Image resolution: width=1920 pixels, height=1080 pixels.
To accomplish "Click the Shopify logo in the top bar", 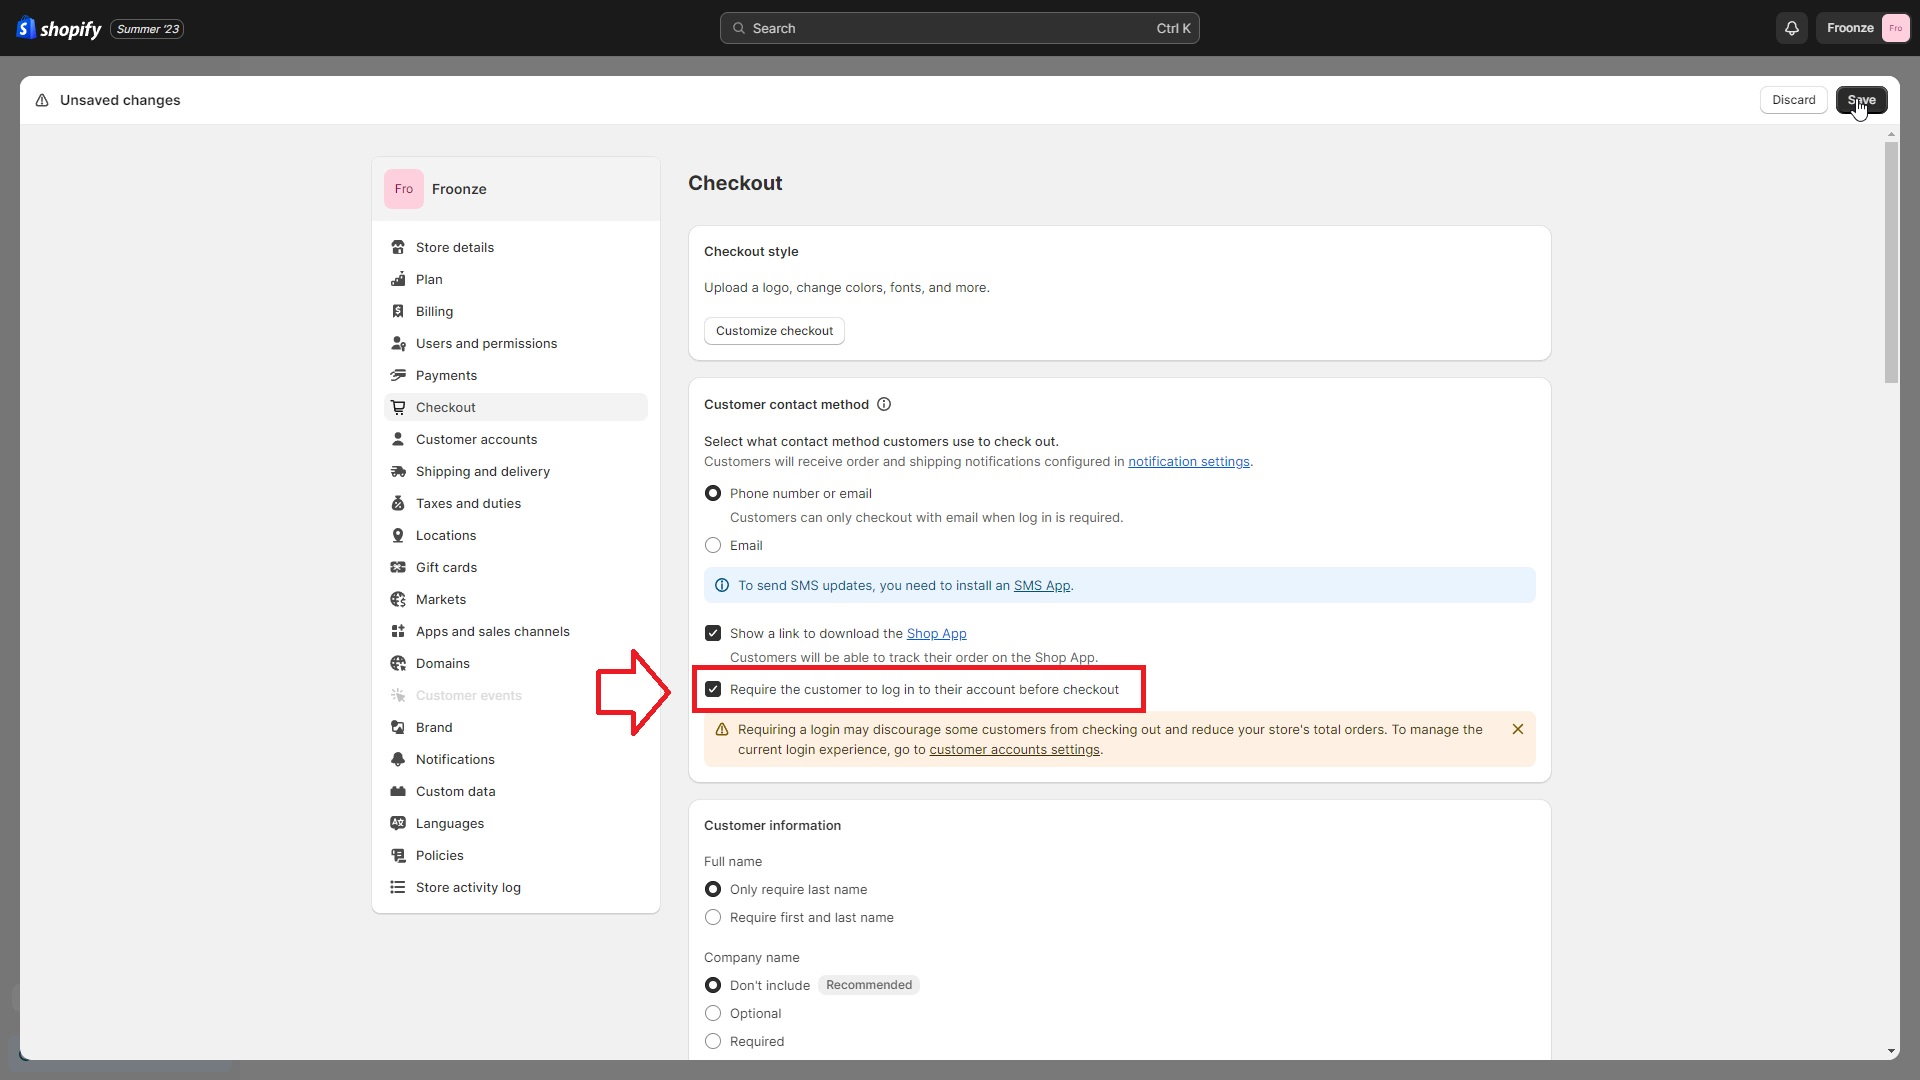I will [59, 28].
